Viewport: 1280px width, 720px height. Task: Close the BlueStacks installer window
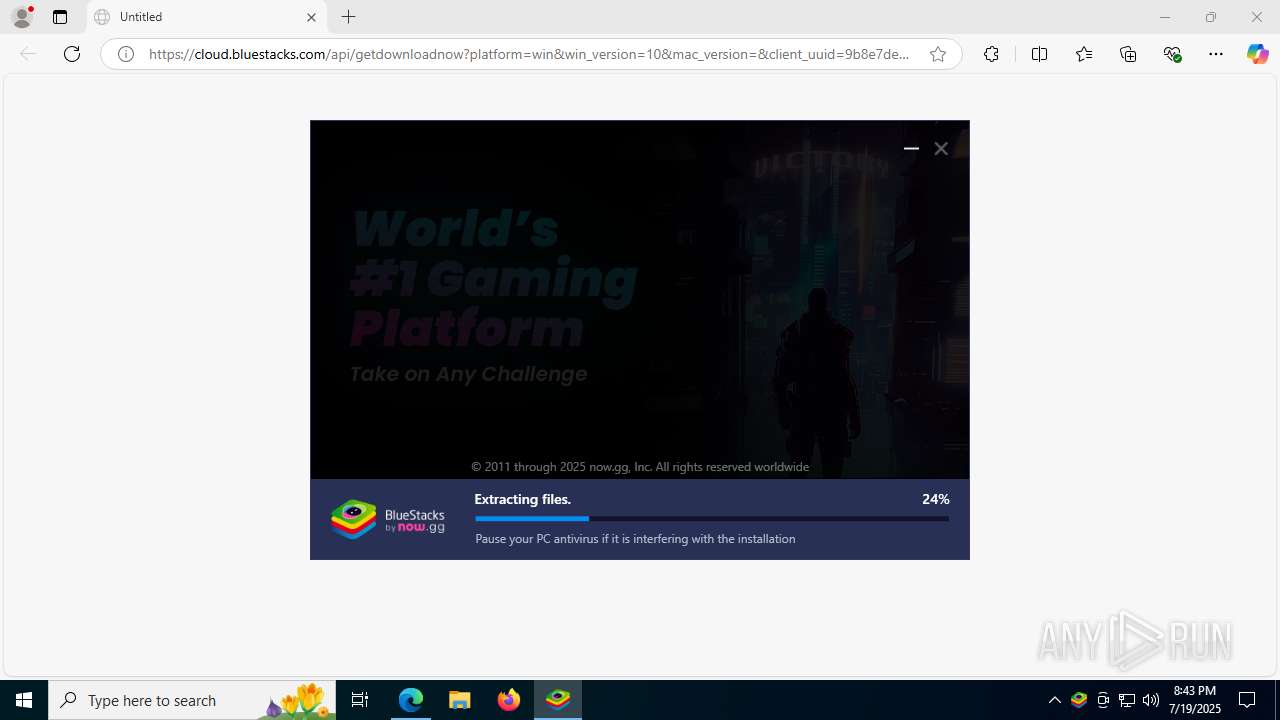941,148
